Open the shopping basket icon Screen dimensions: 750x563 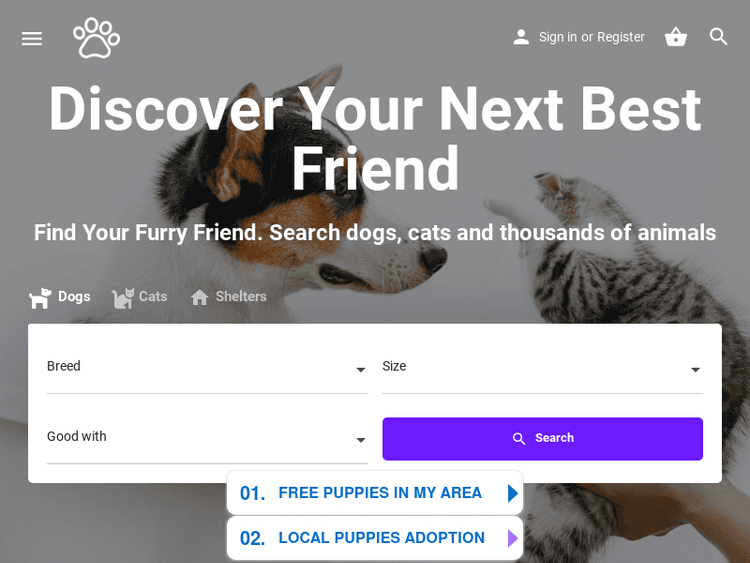[676, 37]
